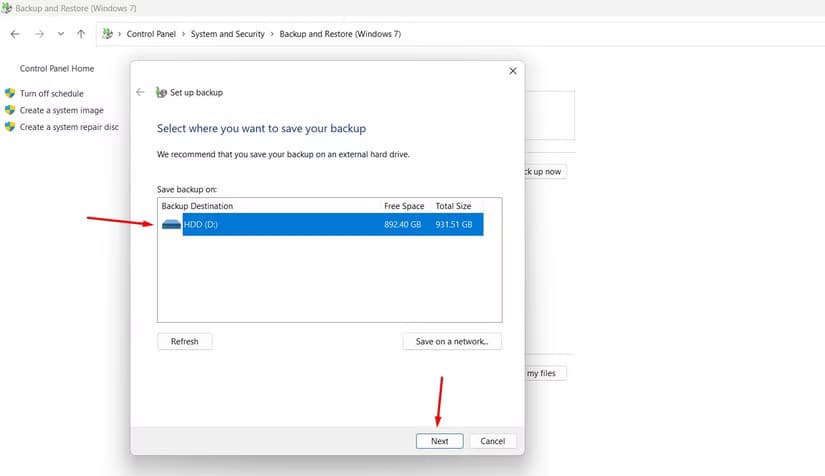Click the Refresh button
The width and height of the screenshot is (825, 476).
[x=185, y=341]
